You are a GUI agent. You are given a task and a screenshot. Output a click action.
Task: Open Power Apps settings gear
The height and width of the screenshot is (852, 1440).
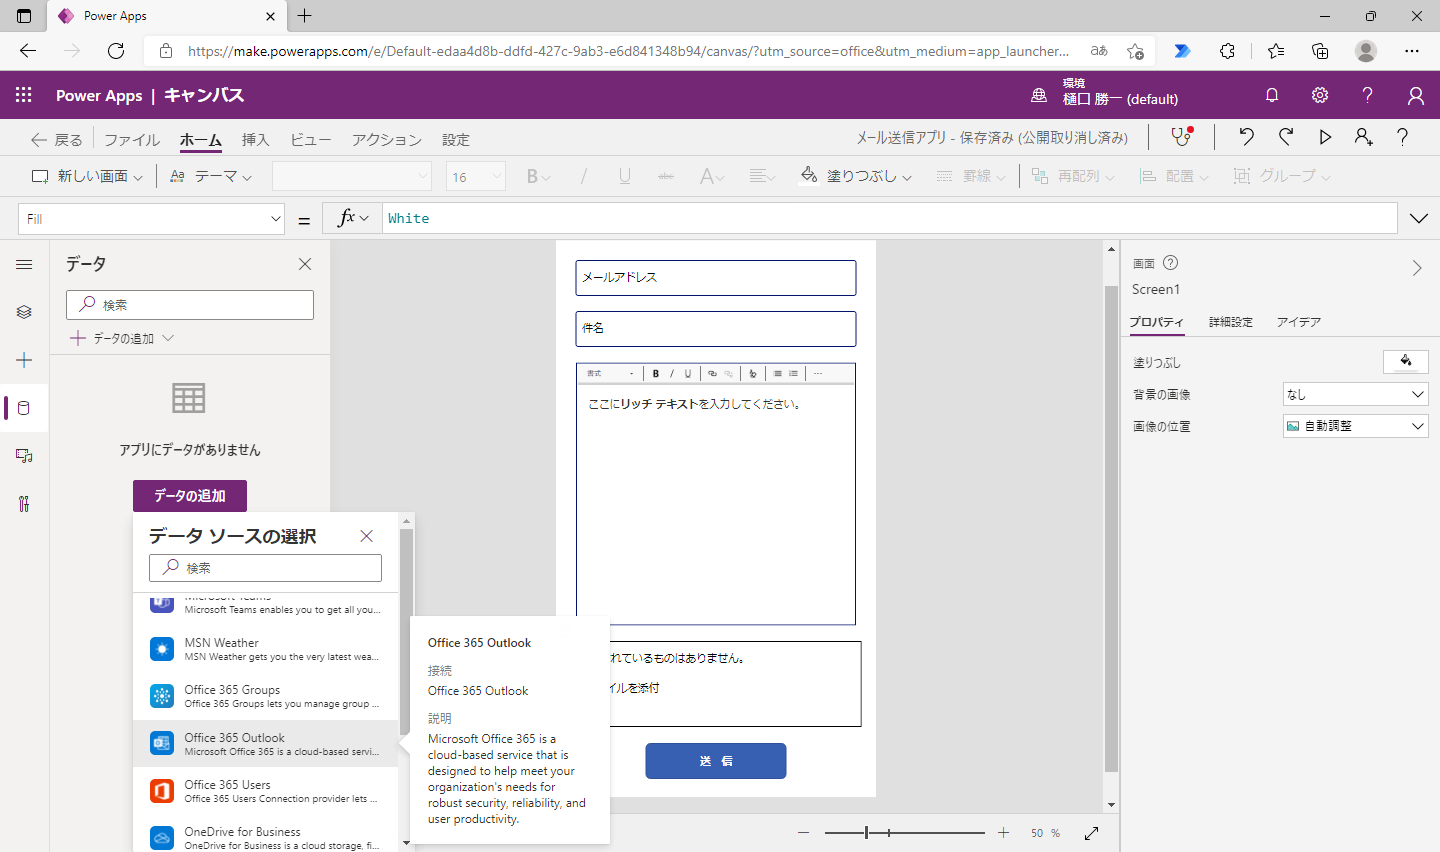pos(1320,95)
